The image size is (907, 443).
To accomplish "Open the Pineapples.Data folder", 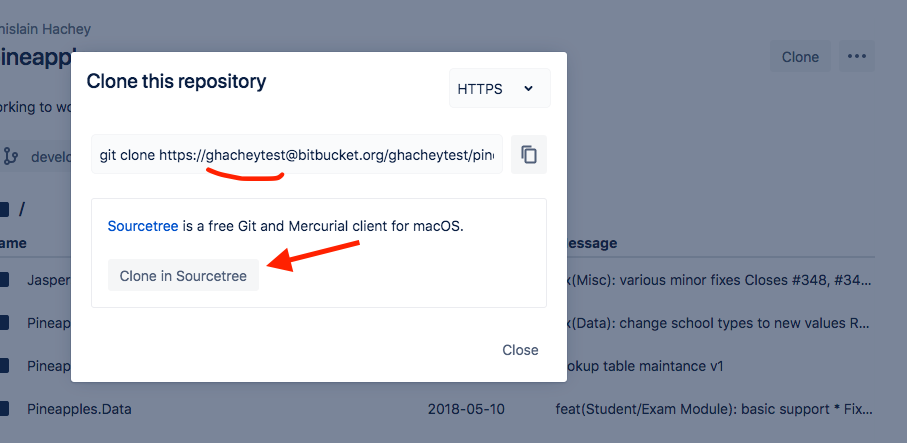I will 79,409.
